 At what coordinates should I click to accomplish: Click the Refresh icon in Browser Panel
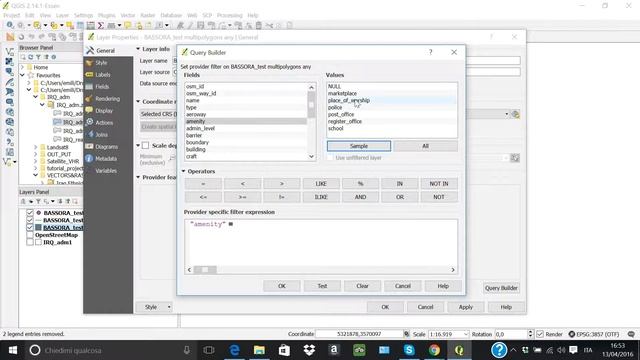point(31,57)
